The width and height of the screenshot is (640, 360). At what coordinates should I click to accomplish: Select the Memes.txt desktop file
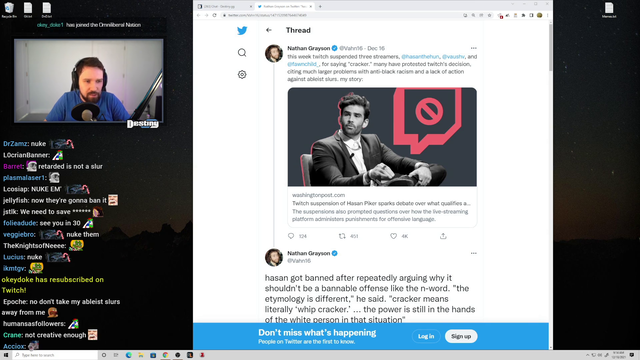click(x=609, y=10)
